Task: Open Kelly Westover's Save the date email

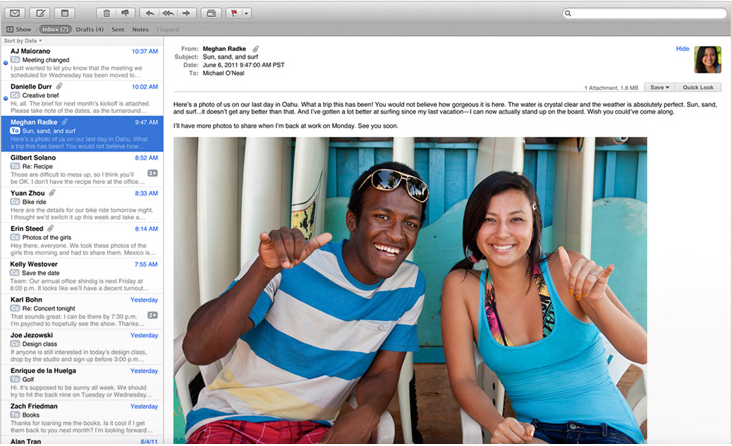Action: point(82,276)
